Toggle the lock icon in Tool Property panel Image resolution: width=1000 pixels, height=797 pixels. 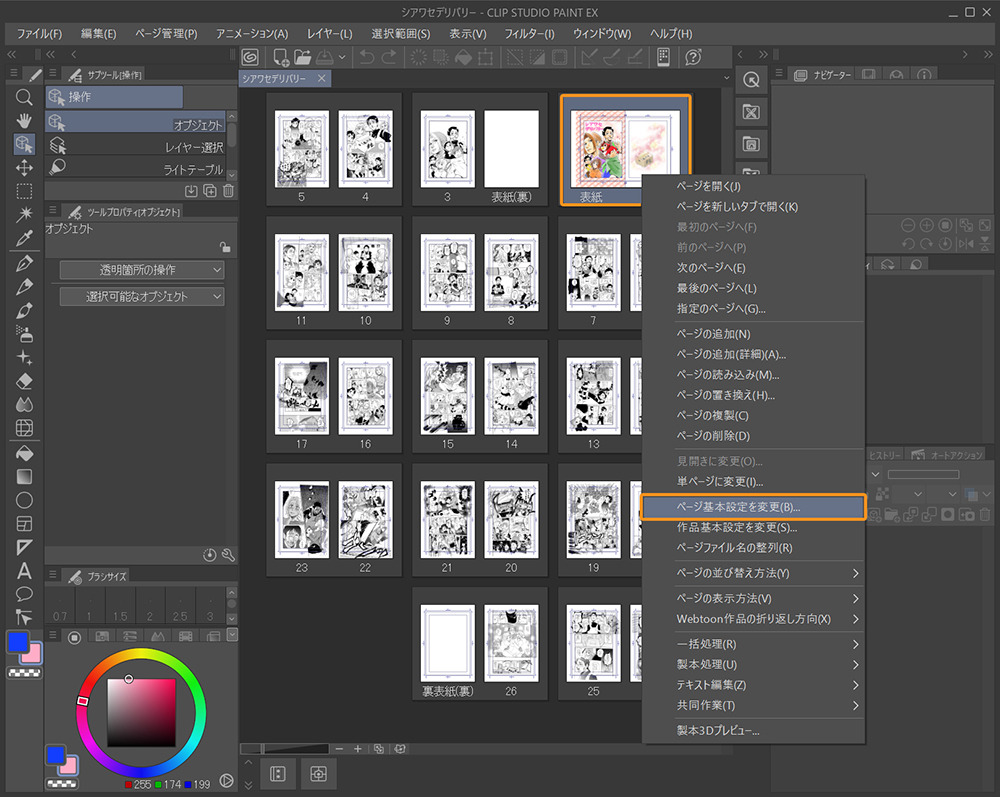[x=226, y=248]
